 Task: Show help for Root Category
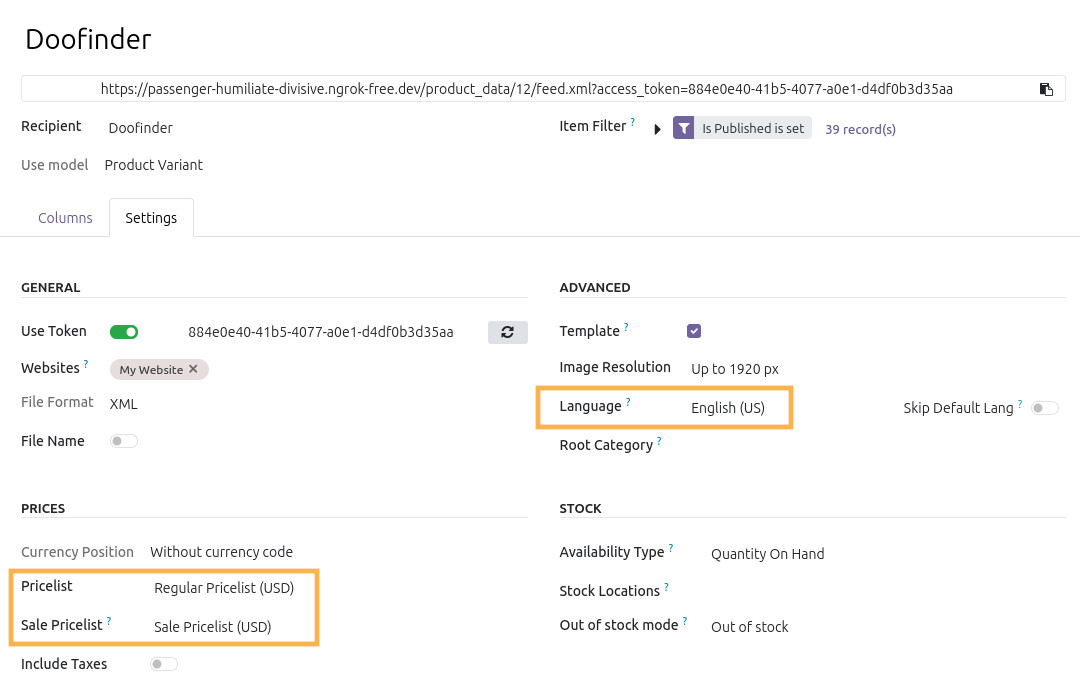click(658, 440)
